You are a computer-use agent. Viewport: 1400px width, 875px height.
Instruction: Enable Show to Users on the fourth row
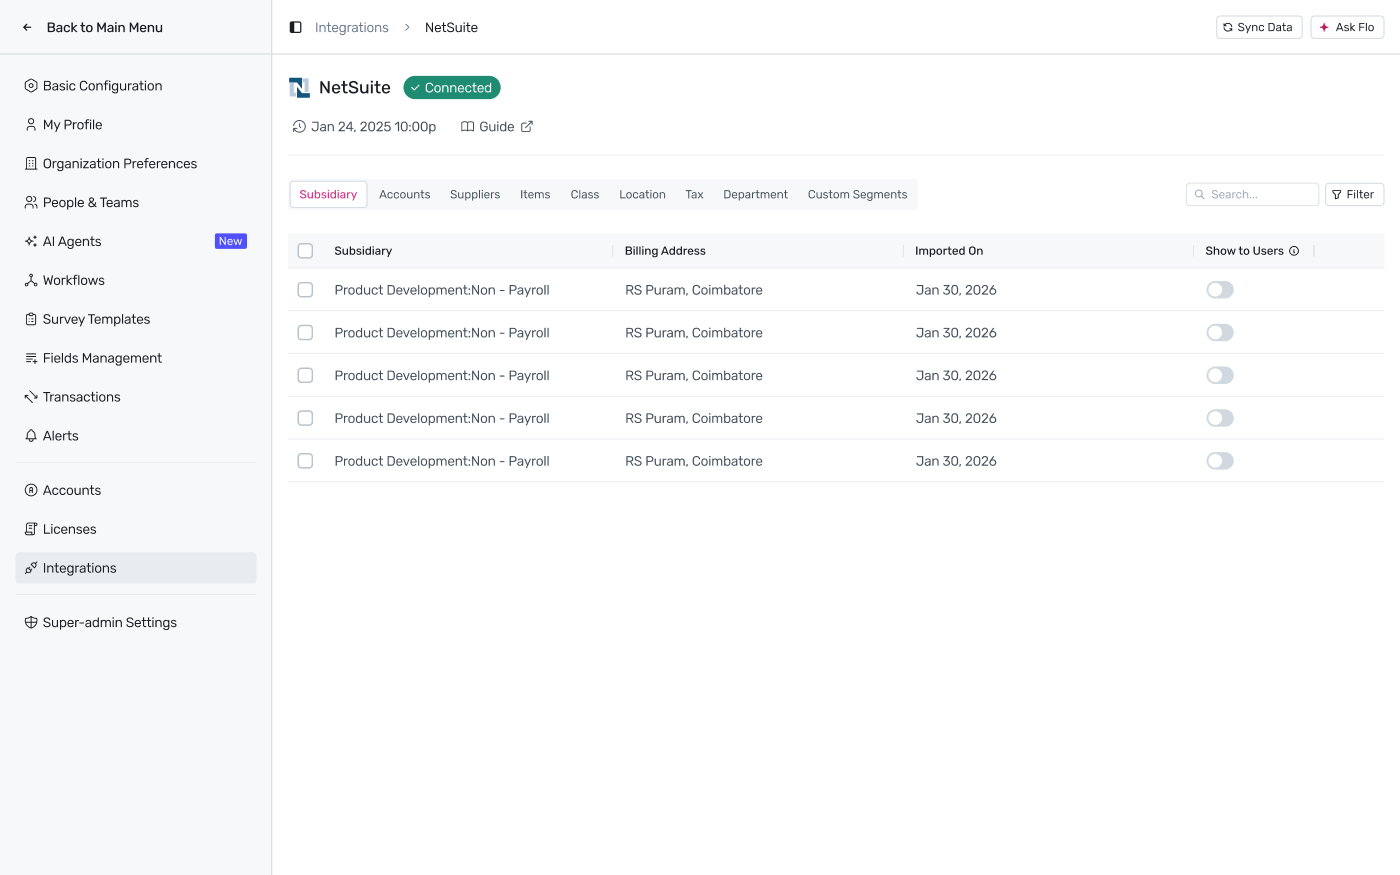(x=1220, y=418)
